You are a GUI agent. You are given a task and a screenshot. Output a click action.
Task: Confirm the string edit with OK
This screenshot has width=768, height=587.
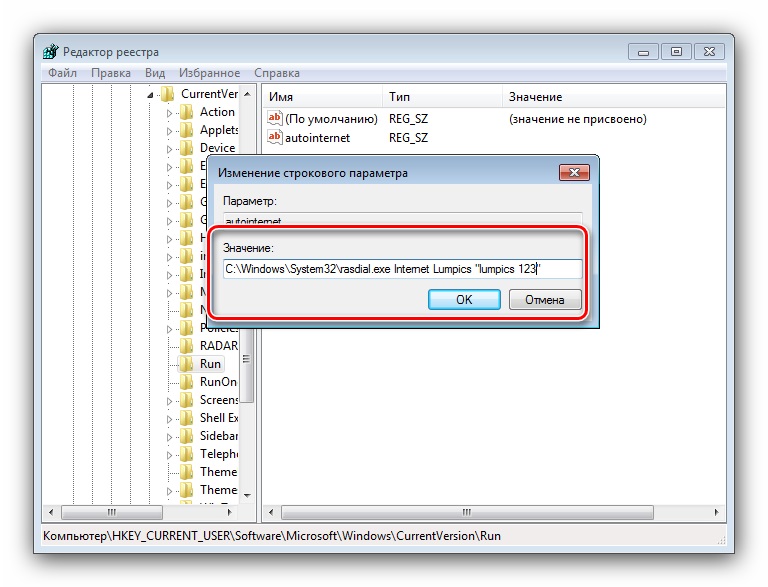pos(464,299)
